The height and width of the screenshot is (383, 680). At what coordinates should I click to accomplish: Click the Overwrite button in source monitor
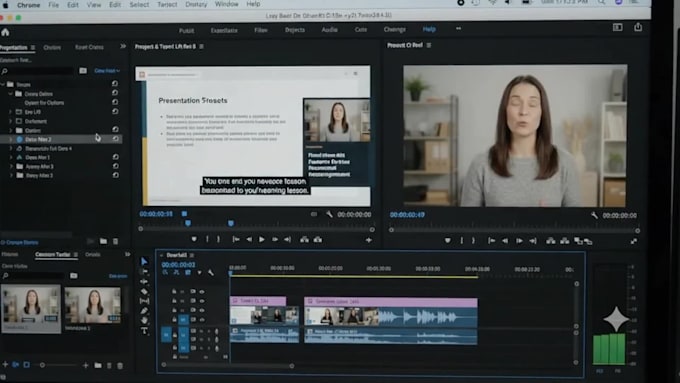click(x=318, y=239)
